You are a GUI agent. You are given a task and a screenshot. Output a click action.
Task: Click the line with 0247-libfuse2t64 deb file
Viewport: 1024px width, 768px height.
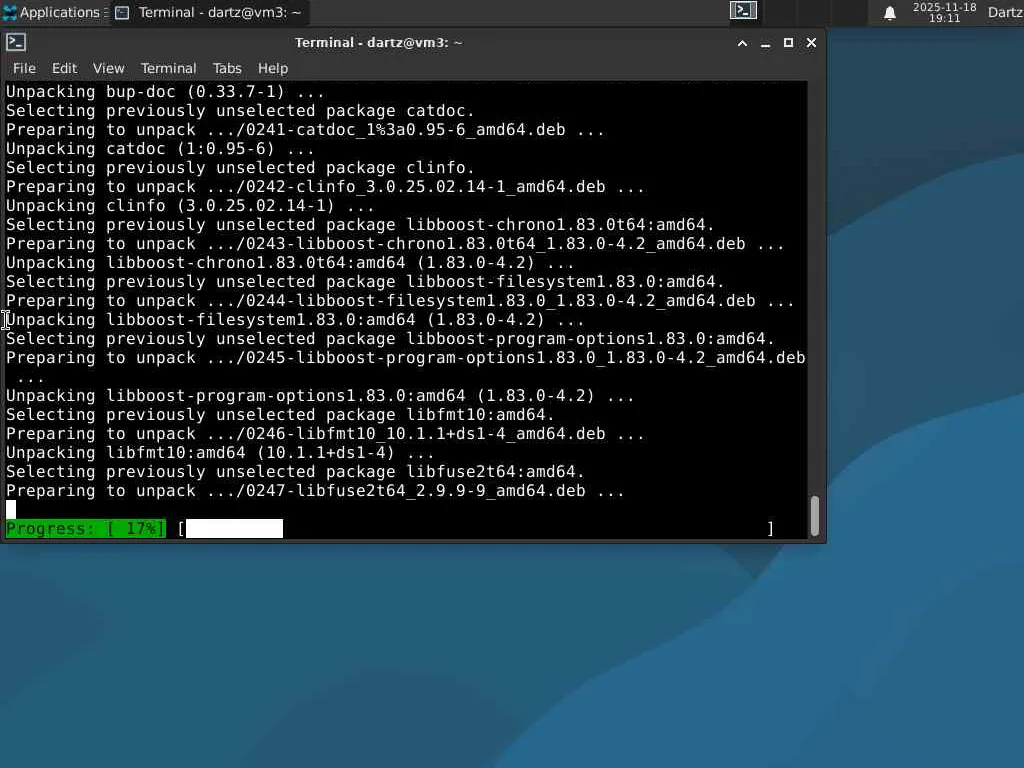pos(315,490)
